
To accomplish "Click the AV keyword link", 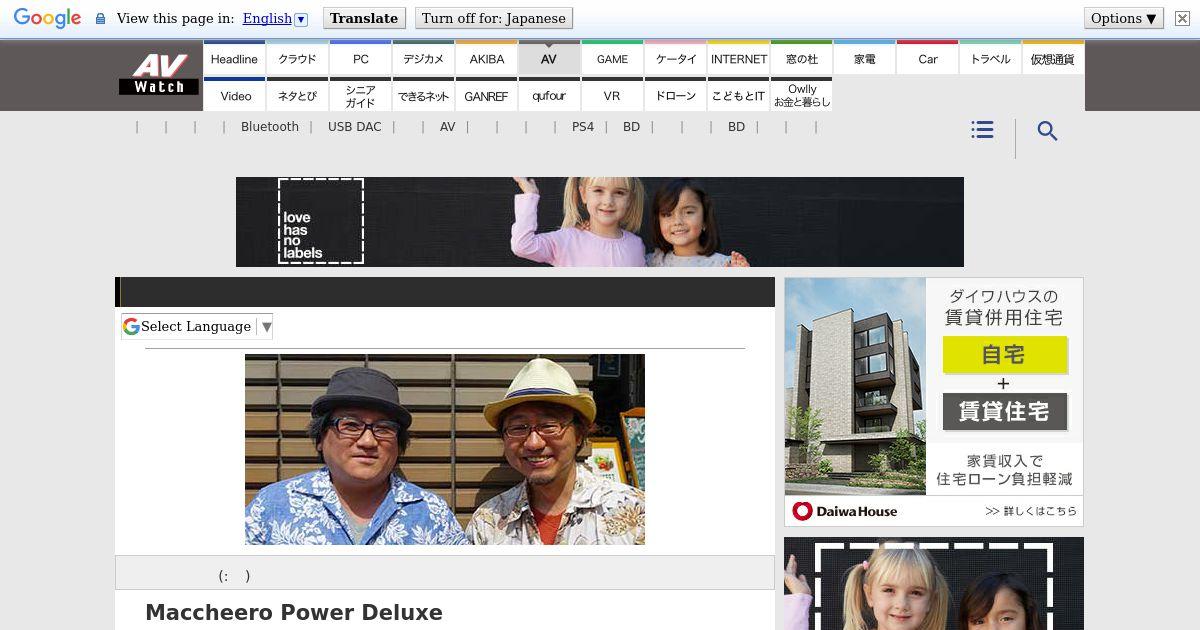I will point(447,127).
